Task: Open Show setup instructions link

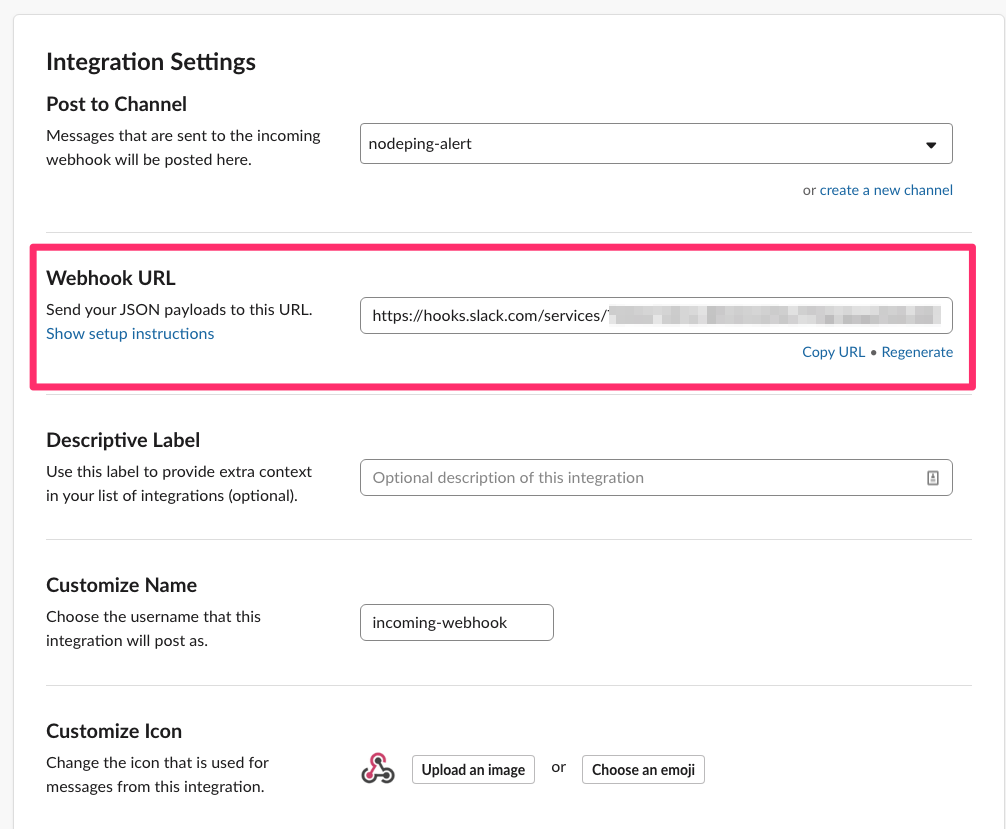Action: click(130, 334)
